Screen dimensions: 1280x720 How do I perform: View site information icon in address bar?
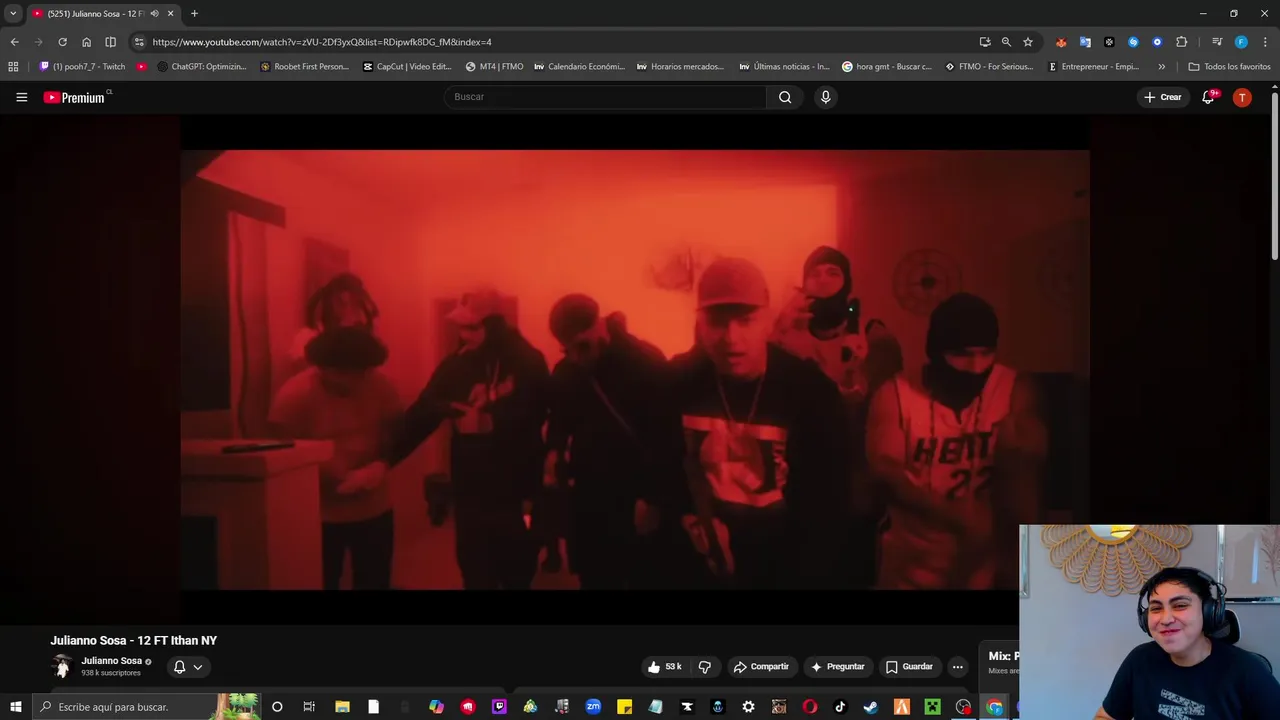tap(139, 42)
